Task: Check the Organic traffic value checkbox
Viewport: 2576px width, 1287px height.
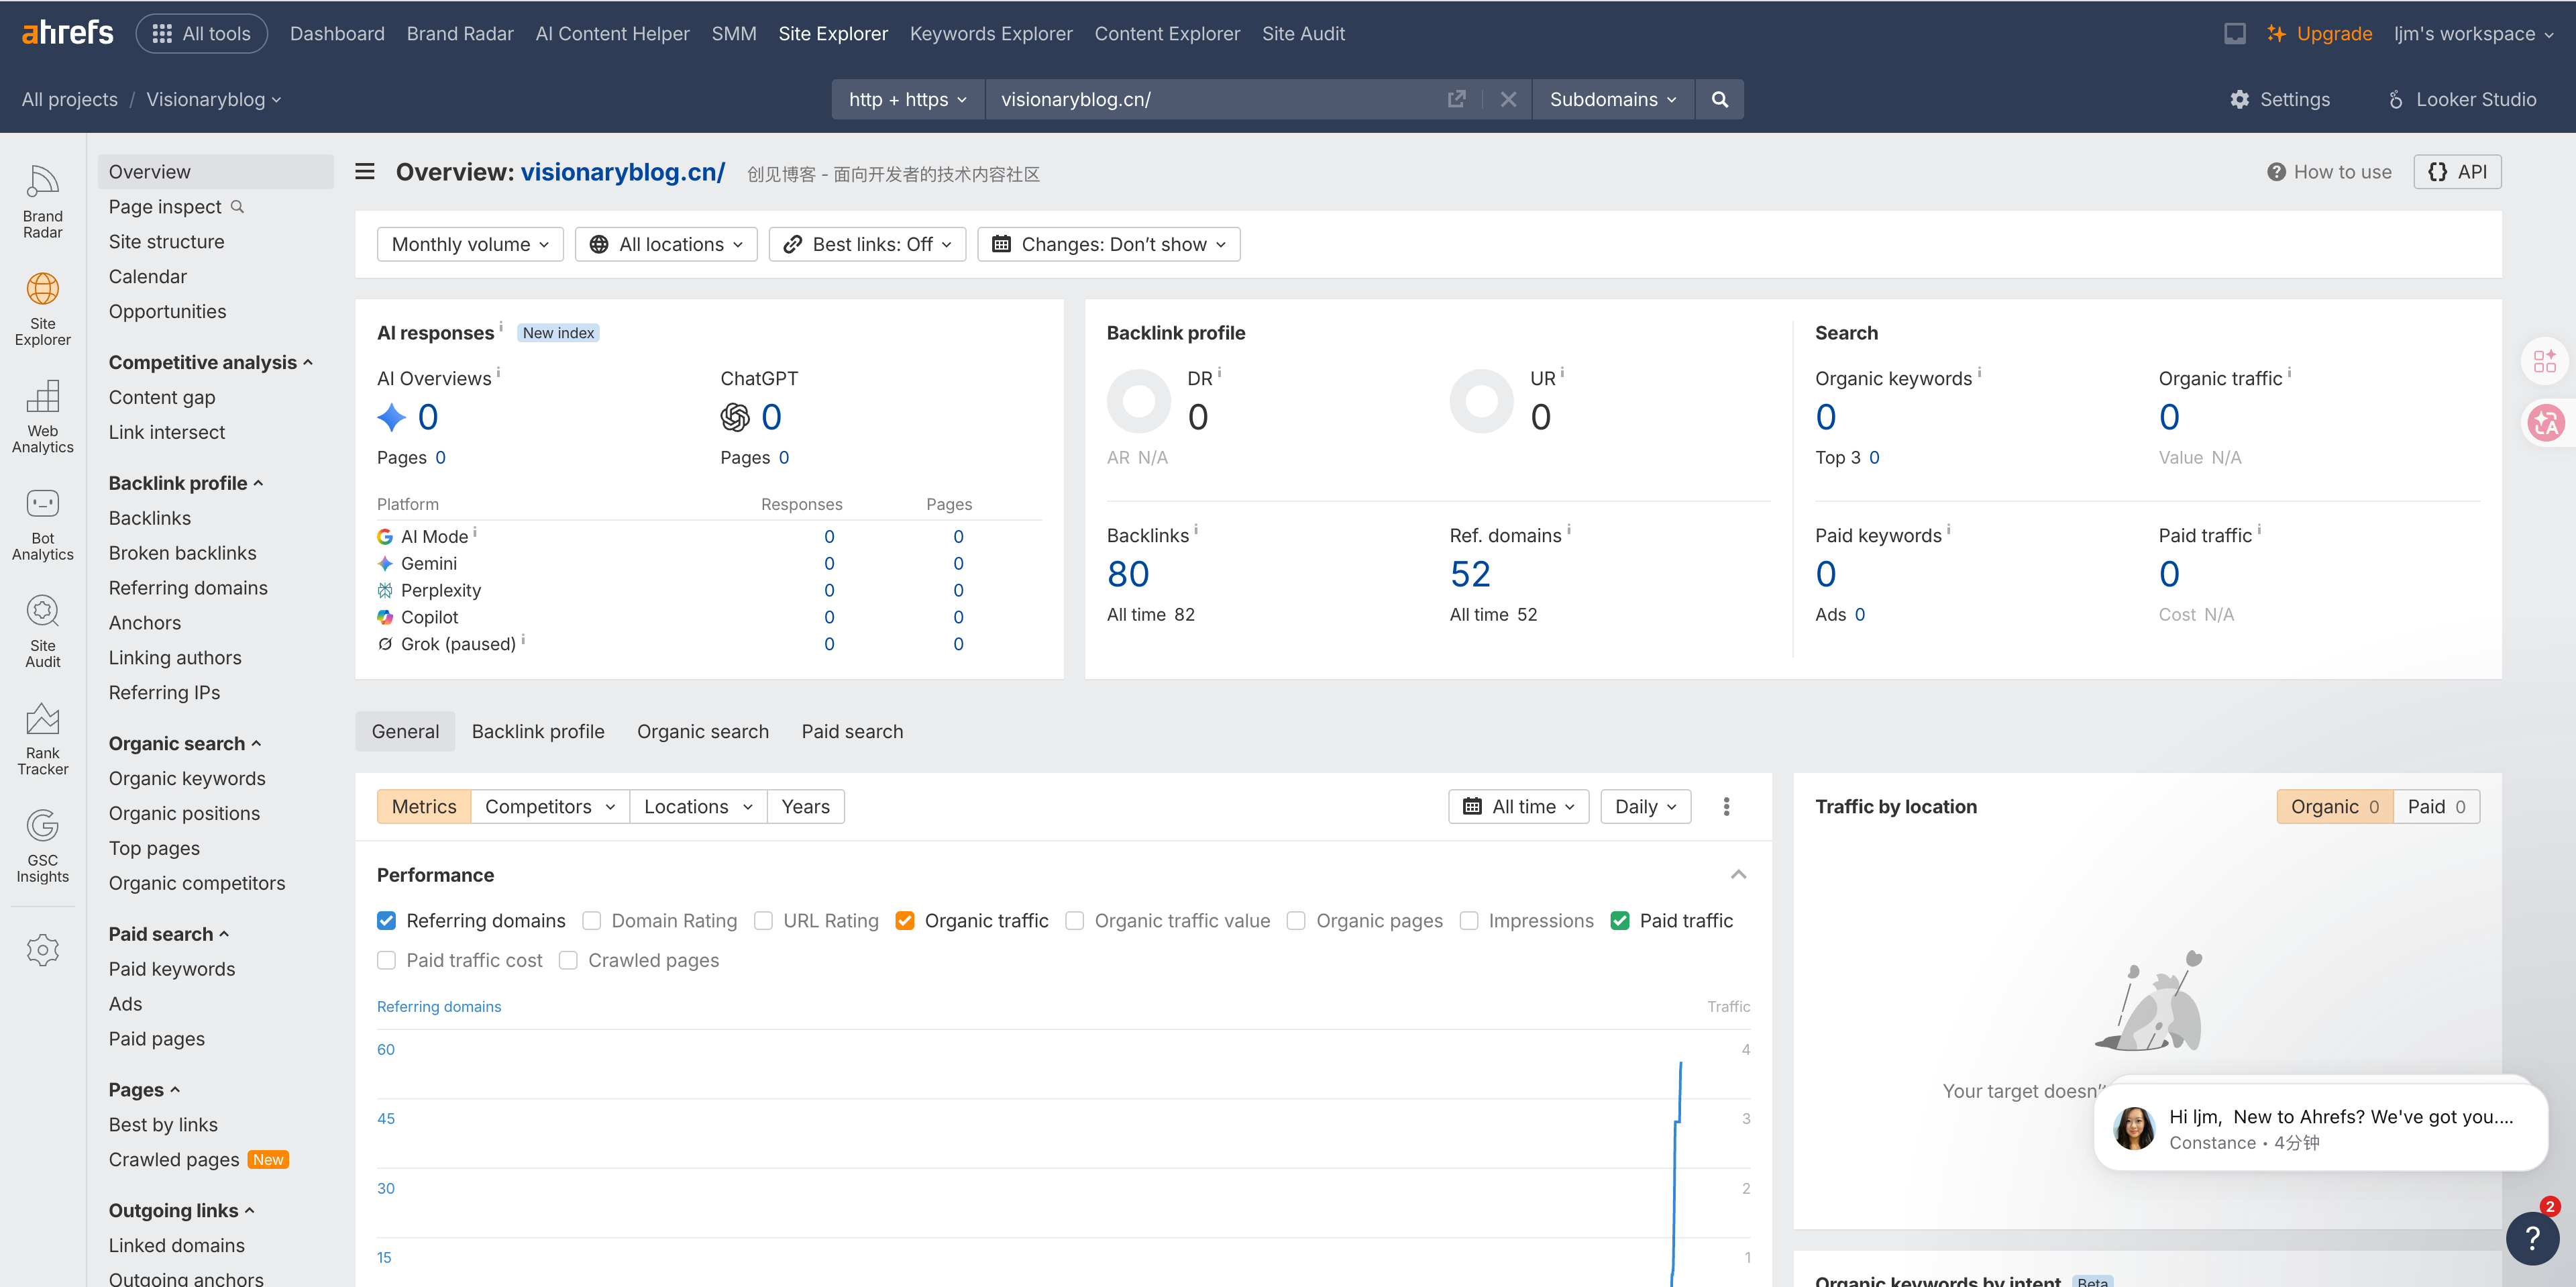Action: 1075,920
